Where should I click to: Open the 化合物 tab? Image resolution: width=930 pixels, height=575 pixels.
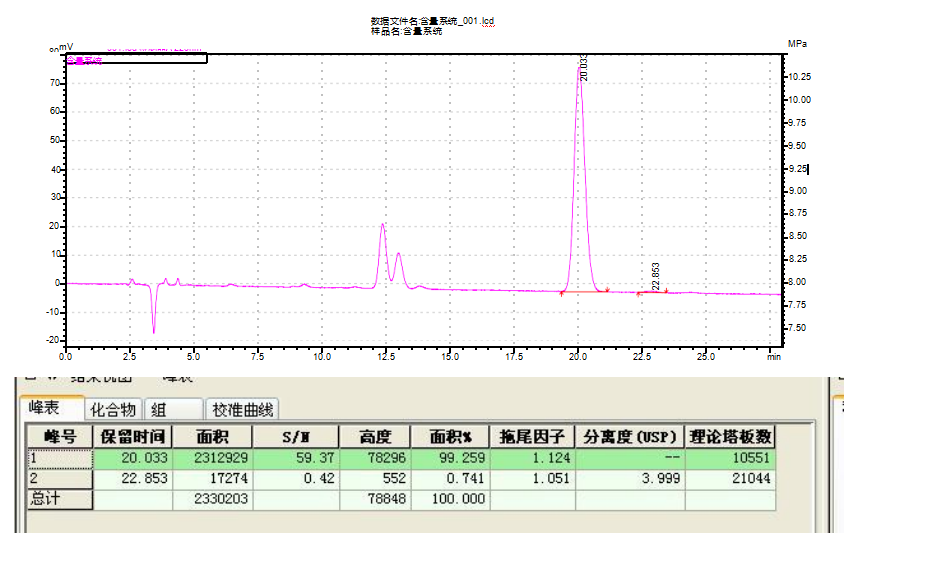(113, 408)
